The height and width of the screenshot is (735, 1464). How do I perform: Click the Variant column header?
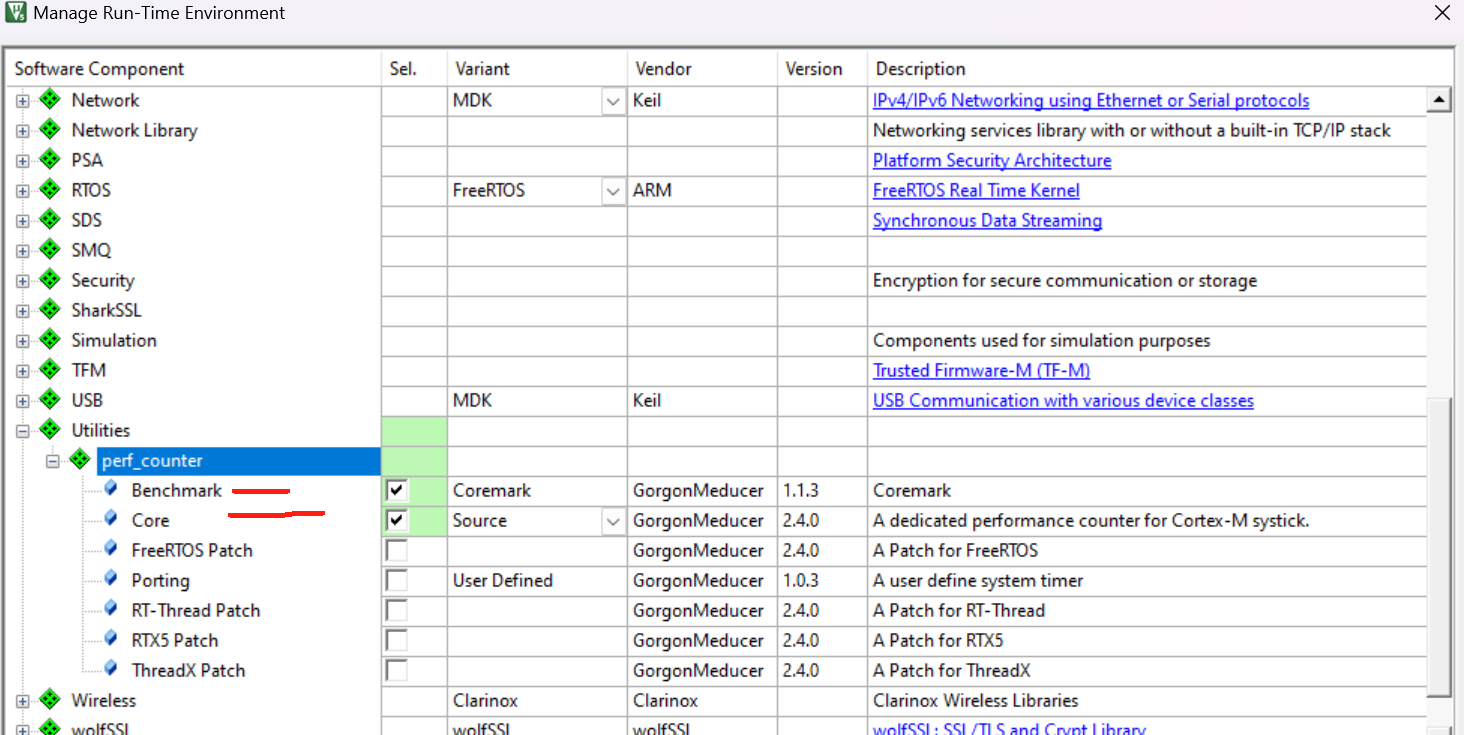click(x=537, y=69)
